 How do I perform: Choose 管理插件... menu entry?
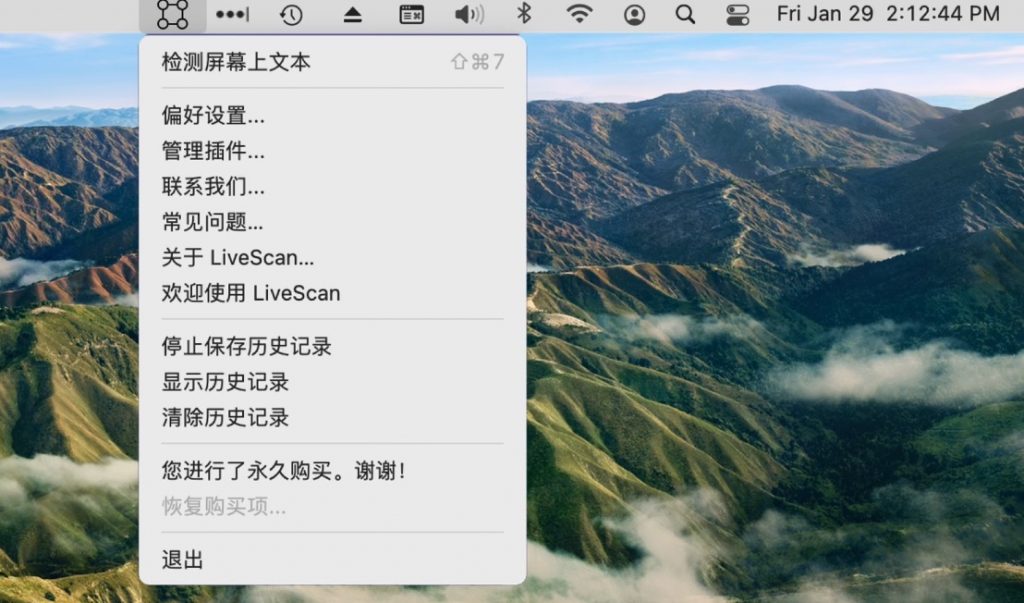[x=332, y=152]
